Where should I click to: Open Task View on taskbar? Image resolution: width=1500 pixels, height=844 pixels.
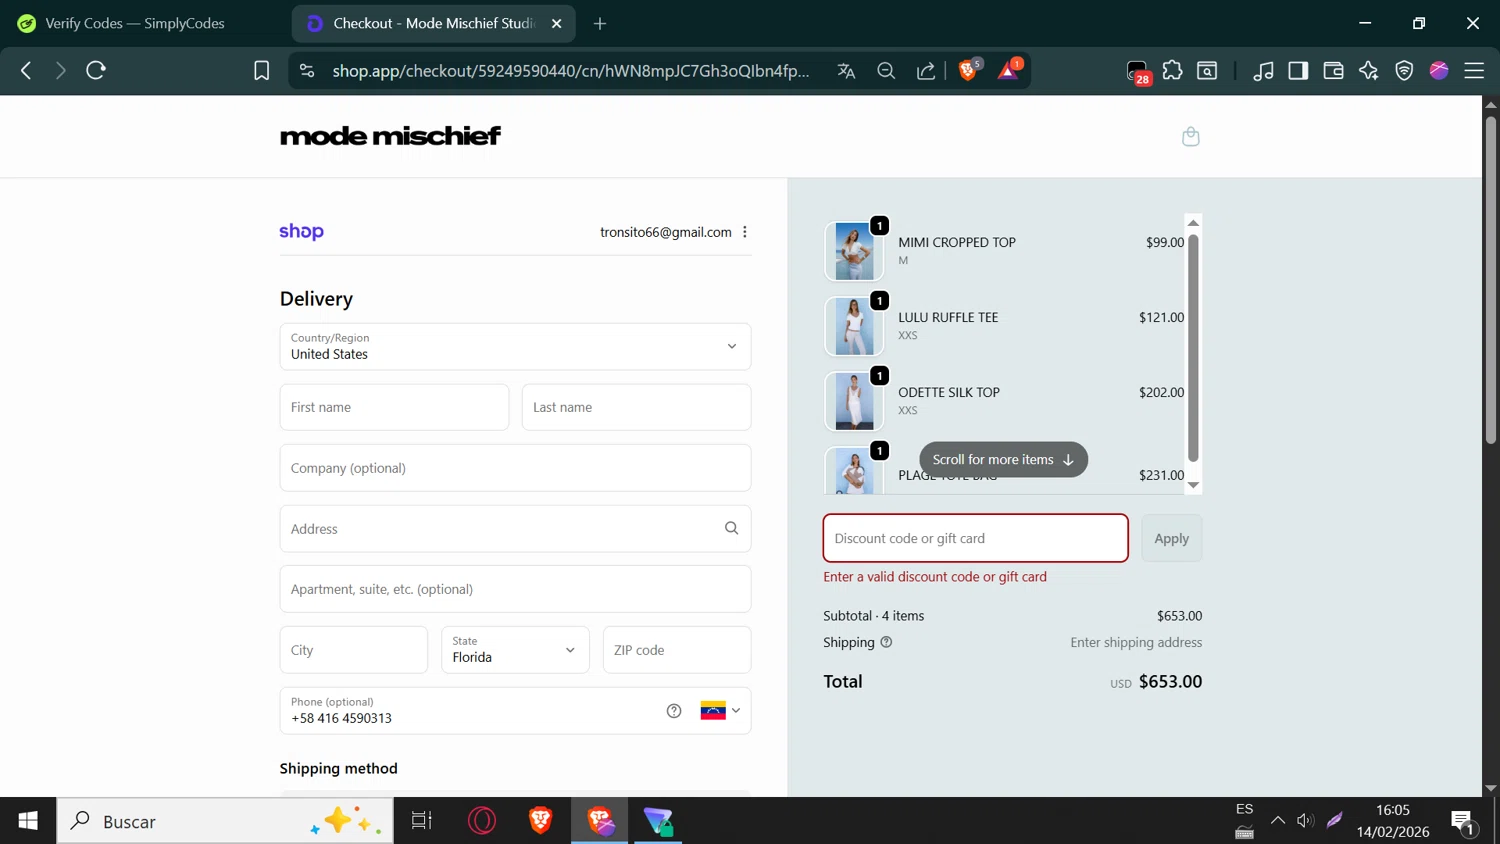[x=422, y=821]
